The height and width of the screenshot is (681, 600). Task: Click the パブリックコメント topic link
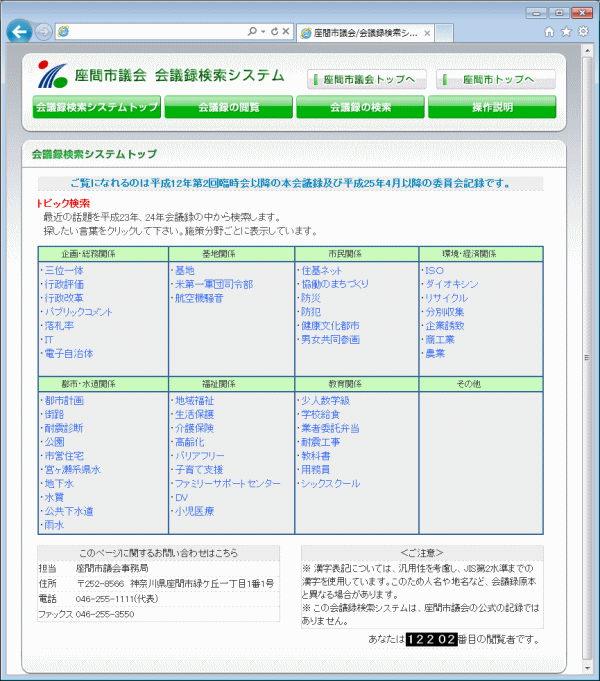point(79,312)
